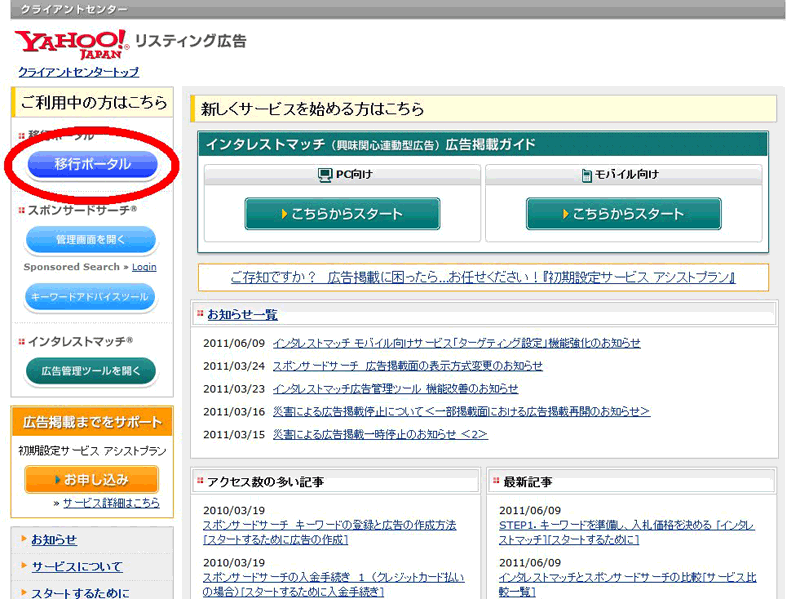Select お知らせ in the left sidebar menu
This screenshot has width=800, height=599.
(x=54, y=540)
